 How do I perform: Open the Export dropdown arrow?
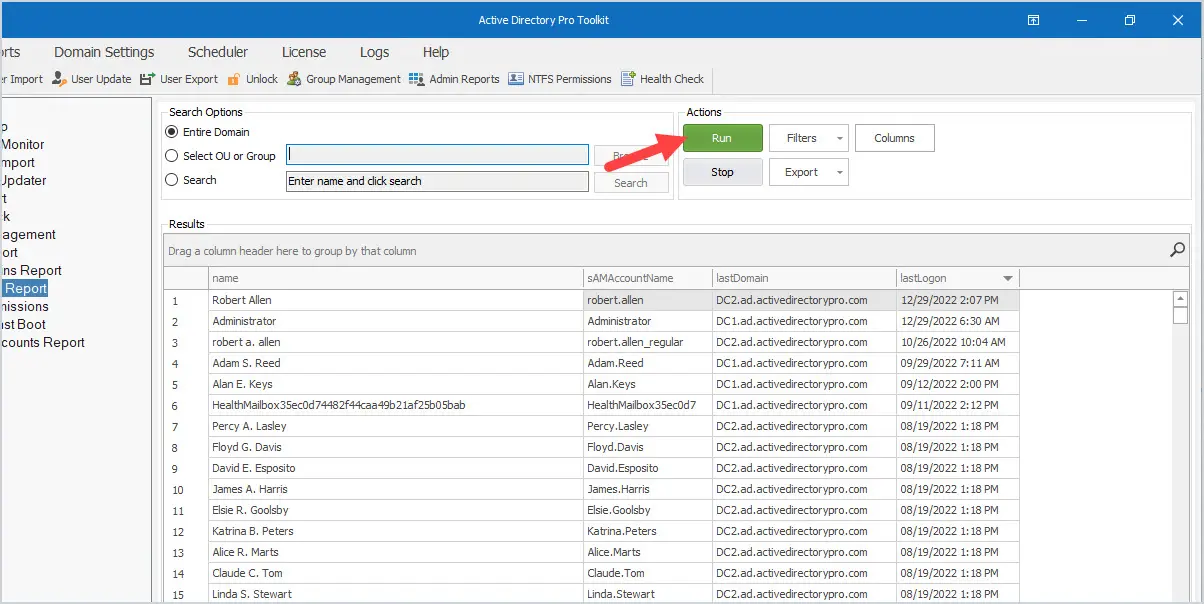pyautogui.click(x=839, y=172)
